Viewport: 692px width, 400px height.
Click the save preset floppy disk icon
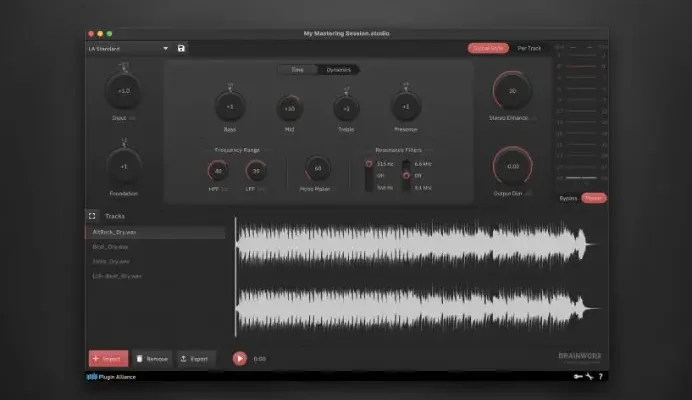click(x=181, y=48)
